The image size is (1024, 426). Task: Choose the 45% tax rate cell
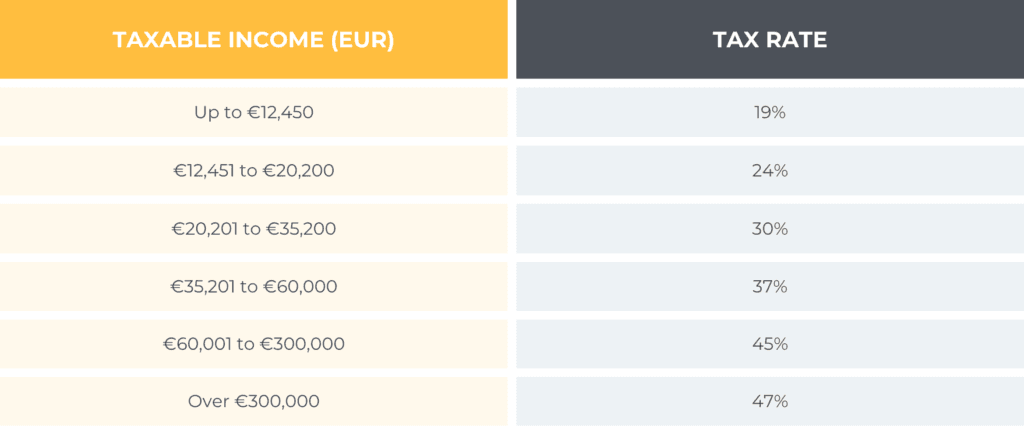pyautogui.click(x=769, y=344)
